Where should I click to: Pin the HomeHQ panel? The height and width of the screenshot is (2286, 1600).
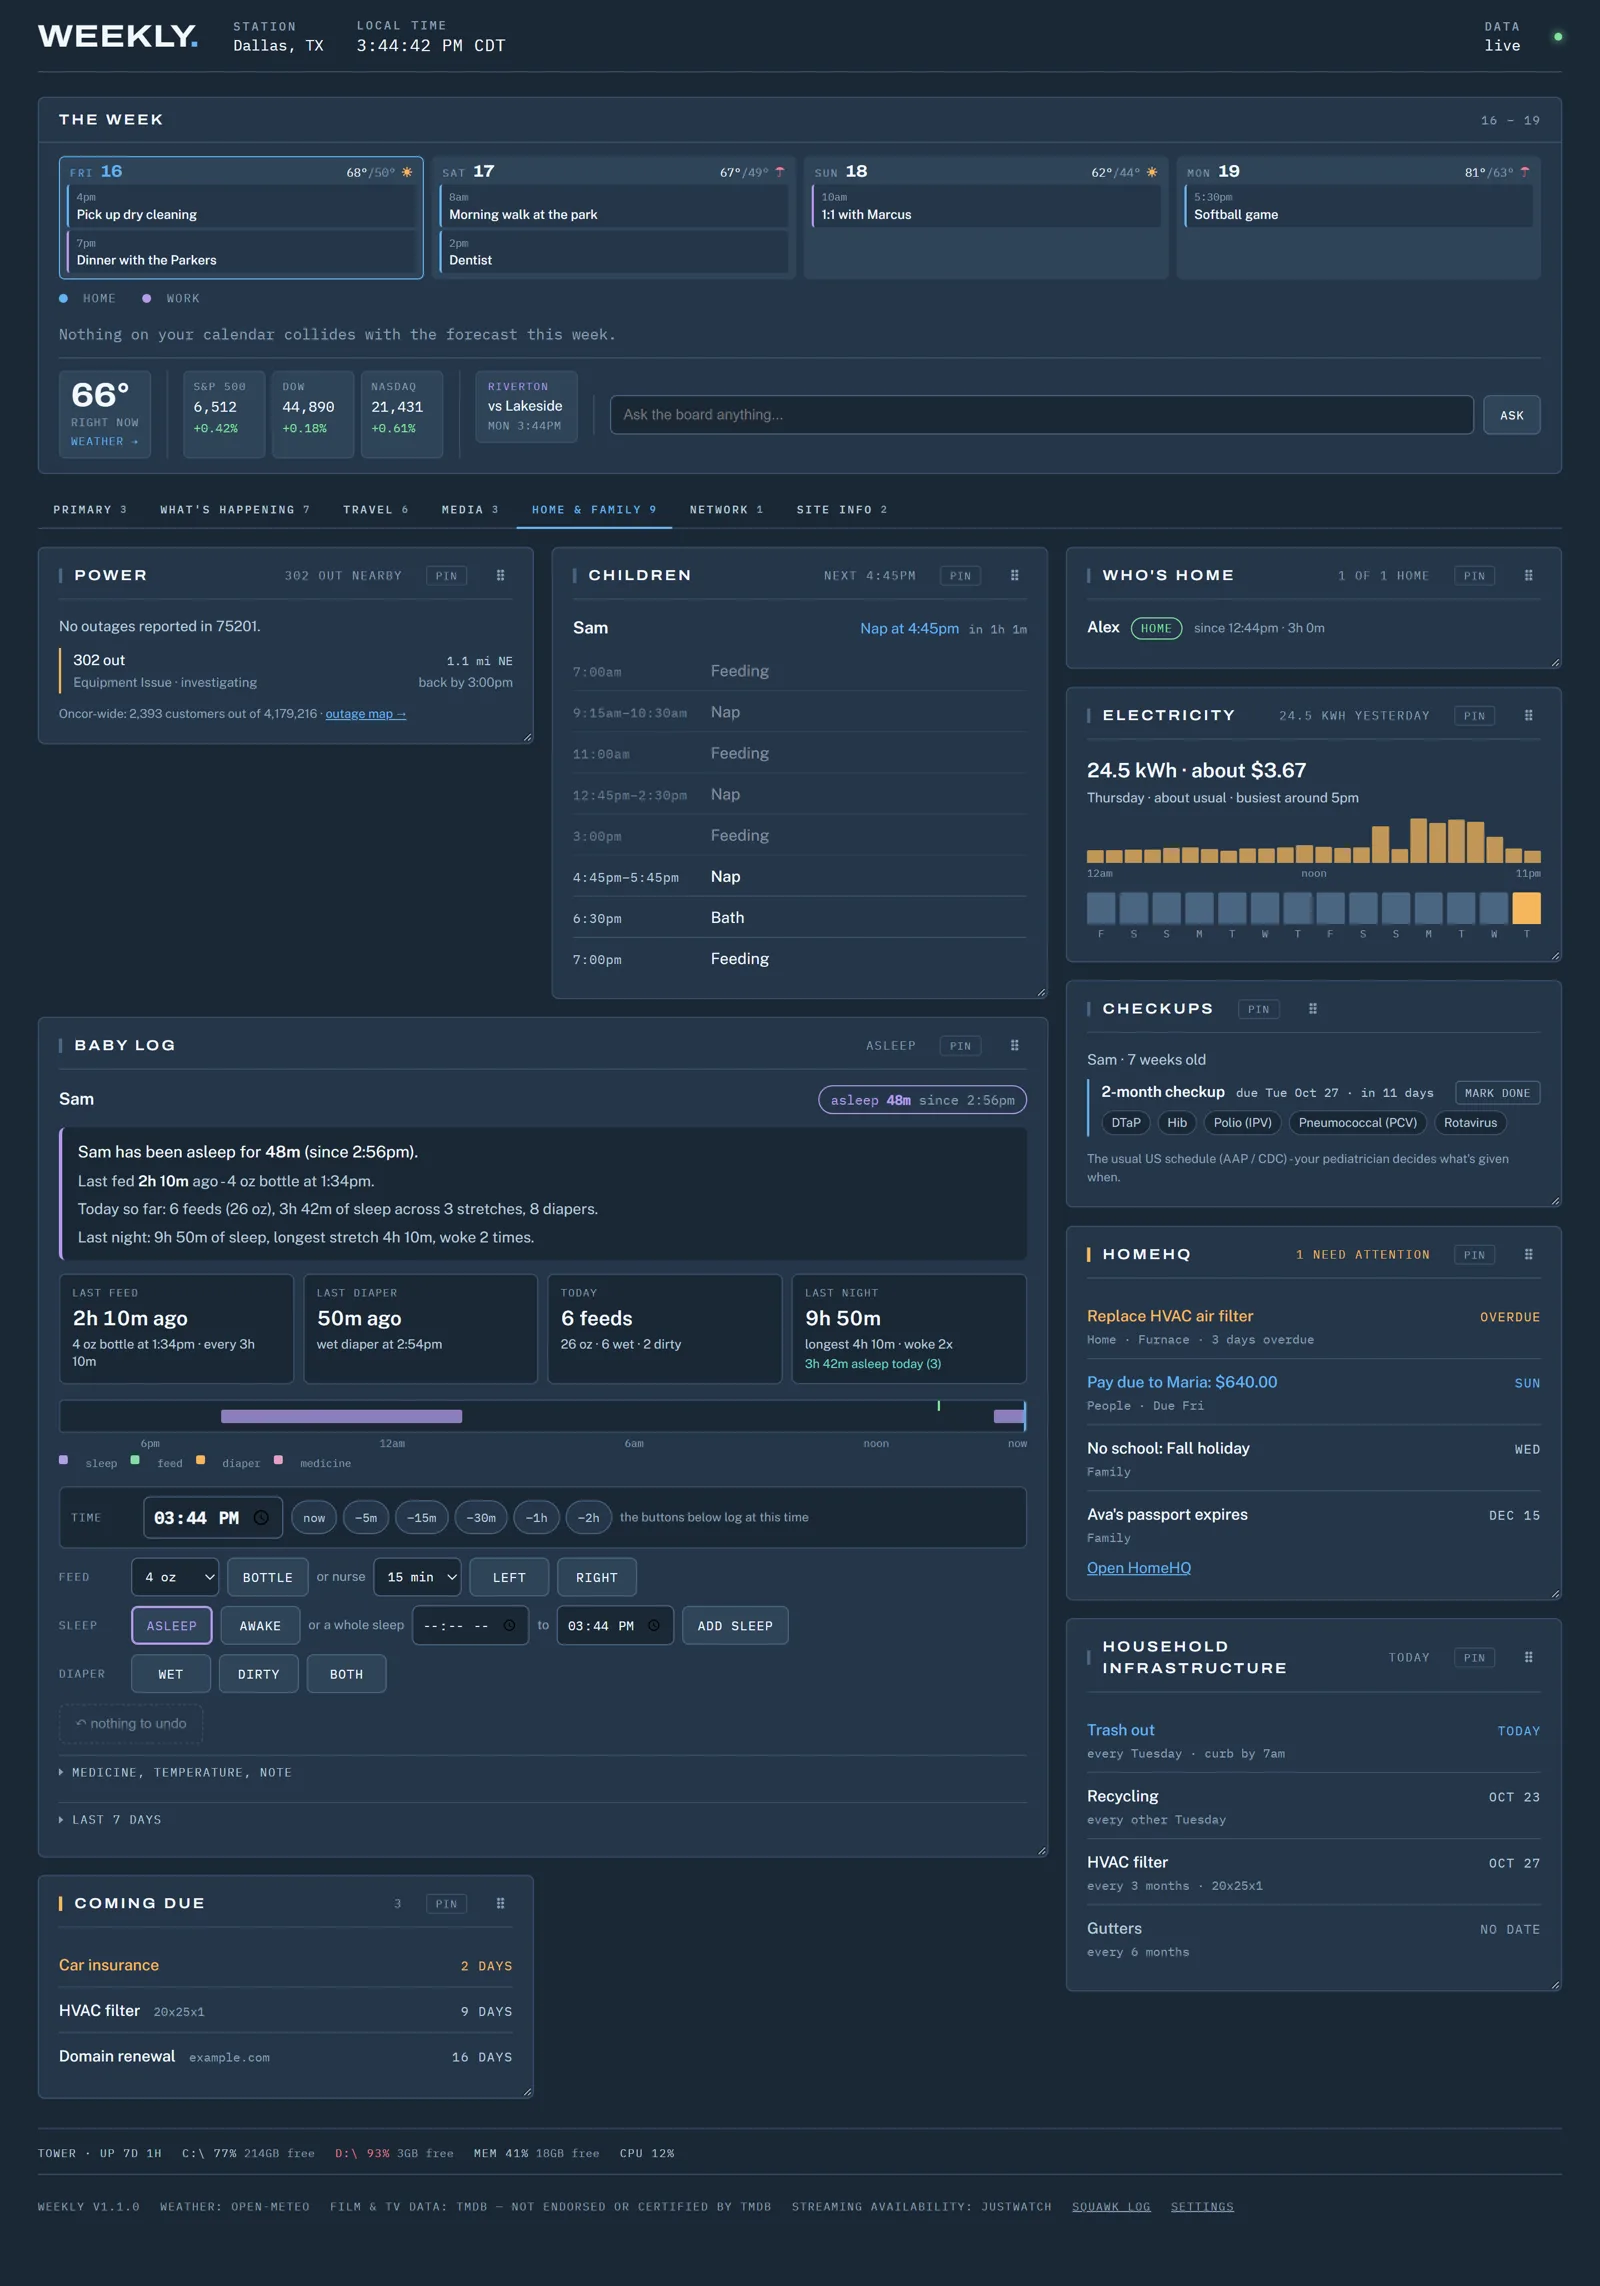point(1474,1254)
